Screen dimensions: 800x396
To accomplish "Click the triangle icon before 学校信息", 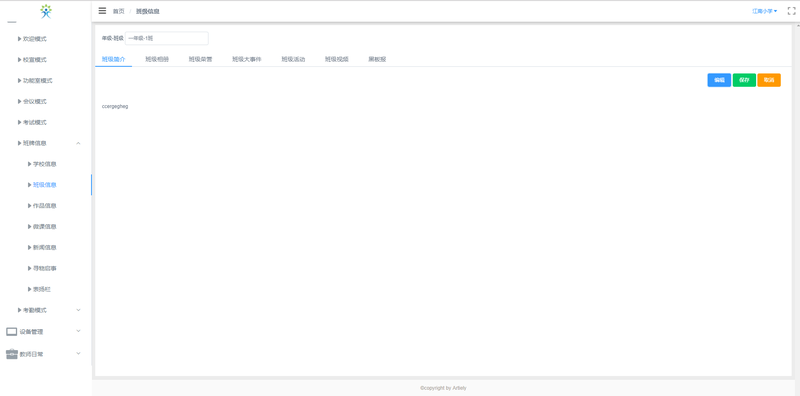I will 30,164.
